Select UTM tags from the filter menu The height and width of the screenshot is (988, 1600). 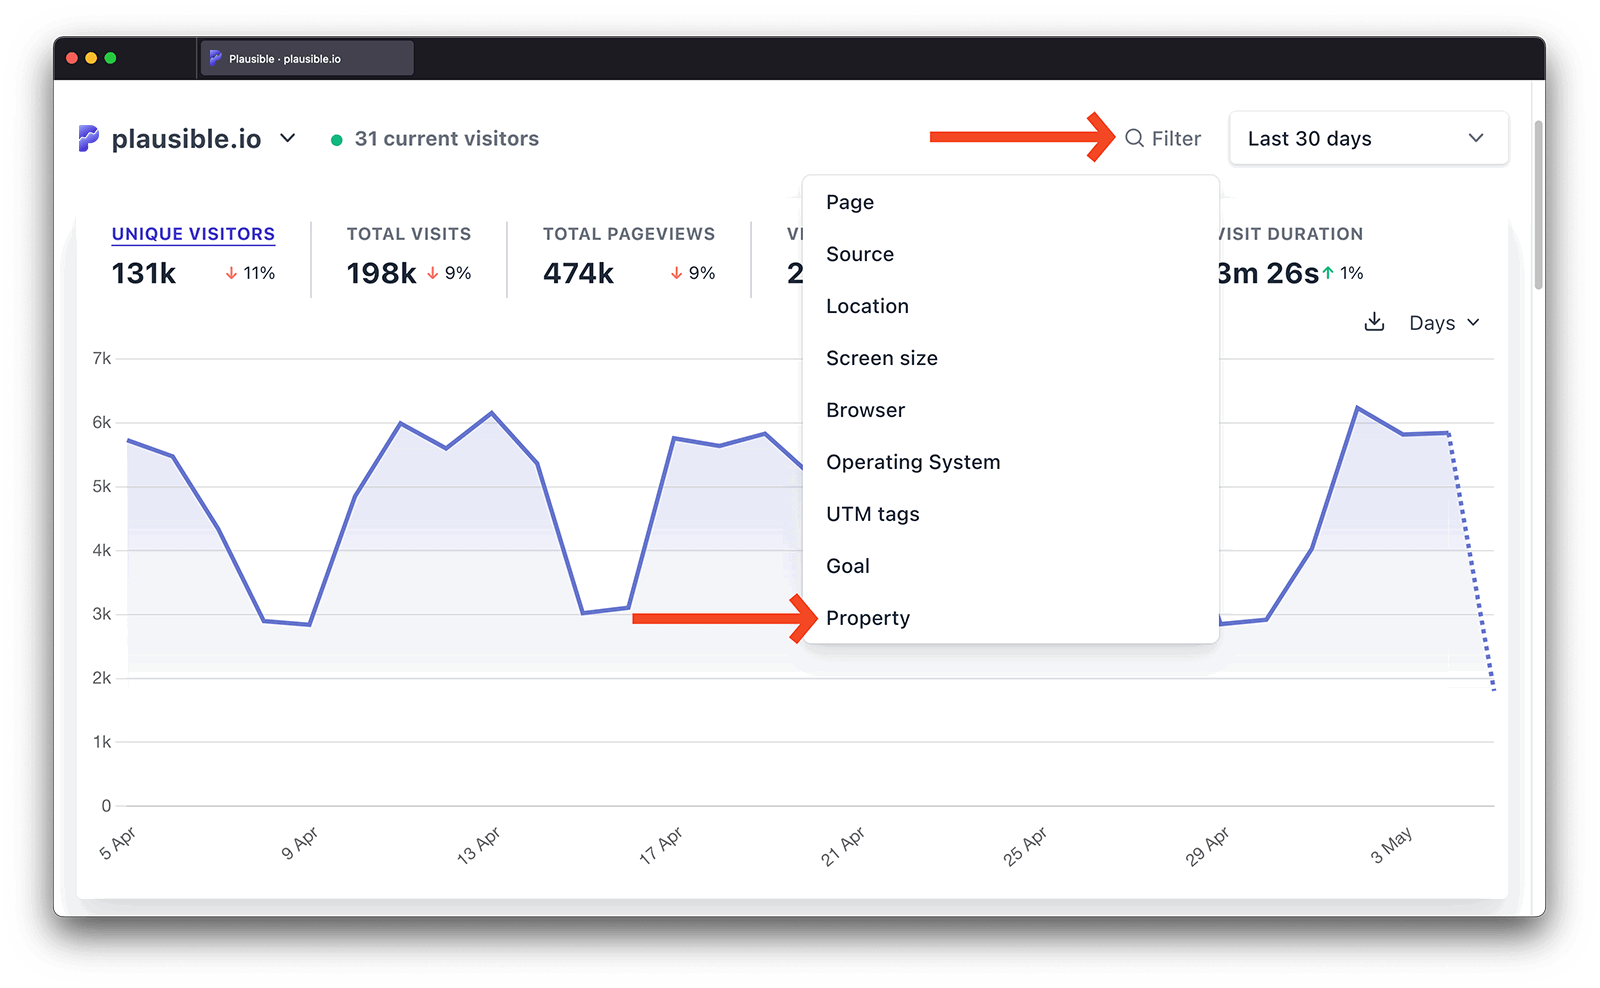pyautogui.click(x=873, y=514)
